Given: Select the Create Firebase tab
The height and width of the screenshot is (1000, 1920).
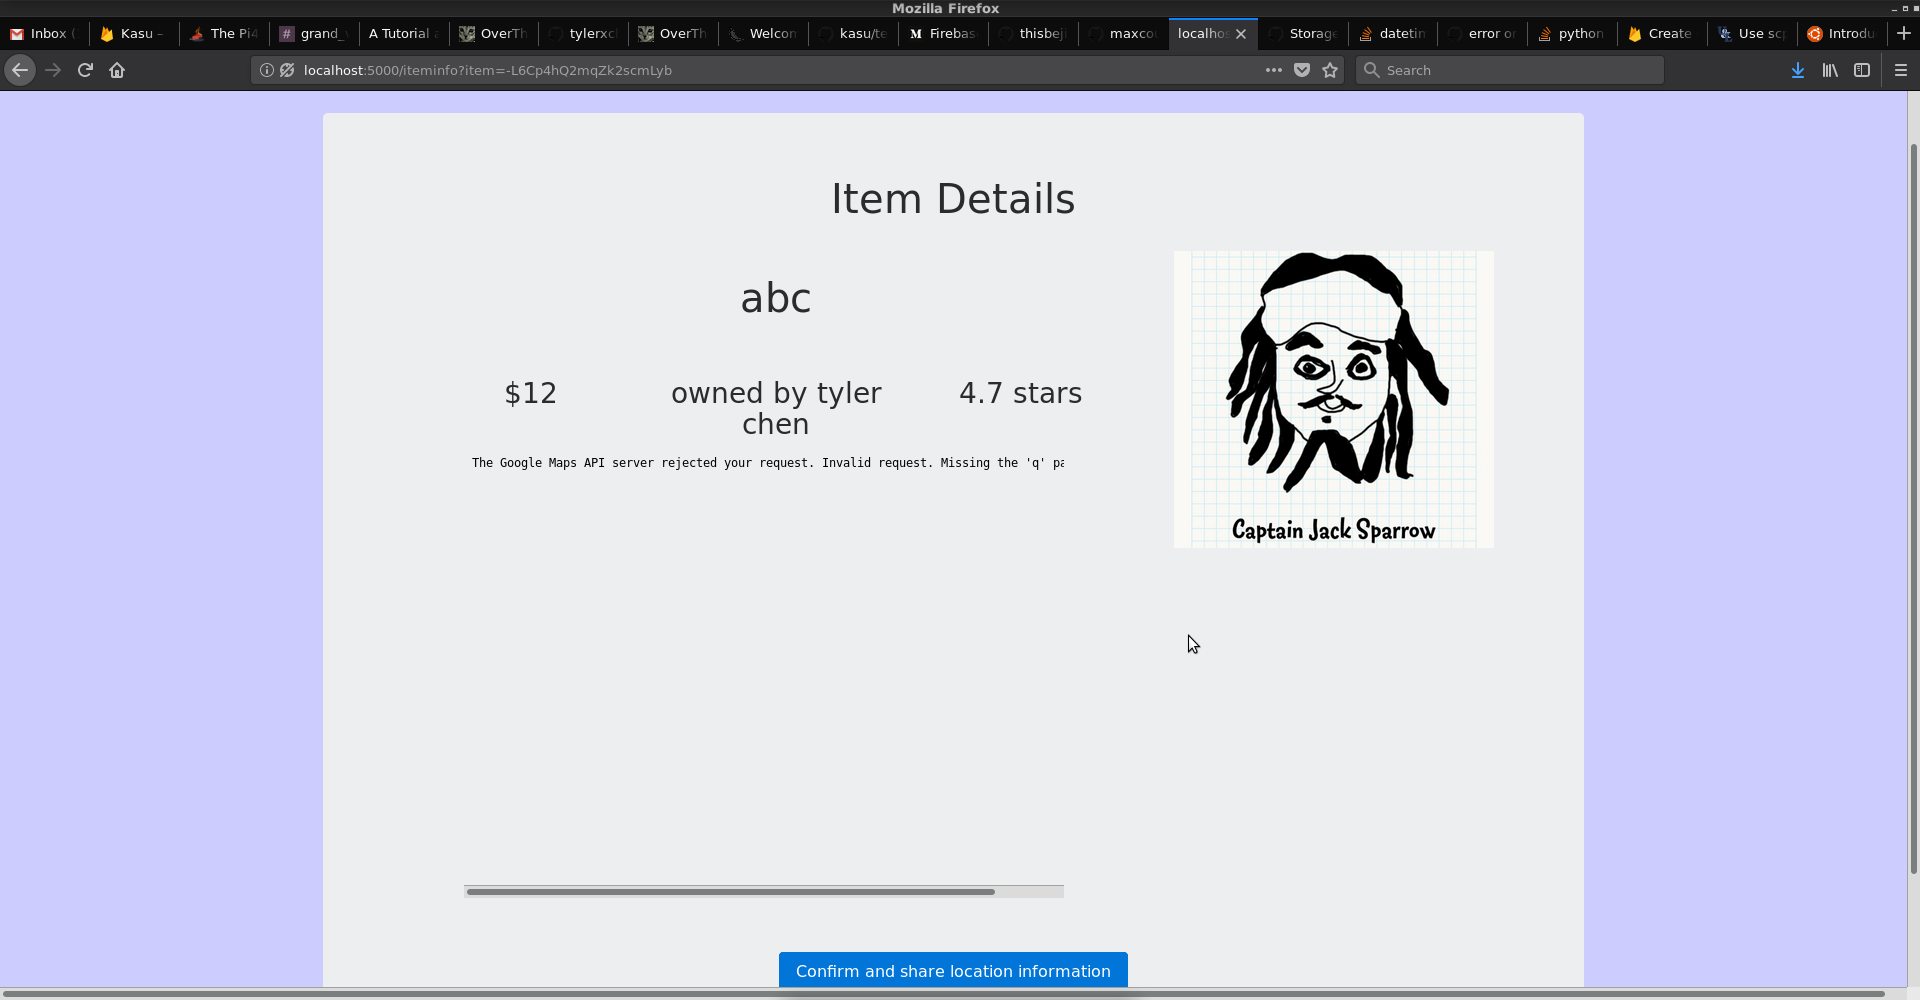Looking at the screenshot, I should pyautogui.click(x=1664, y=33).
